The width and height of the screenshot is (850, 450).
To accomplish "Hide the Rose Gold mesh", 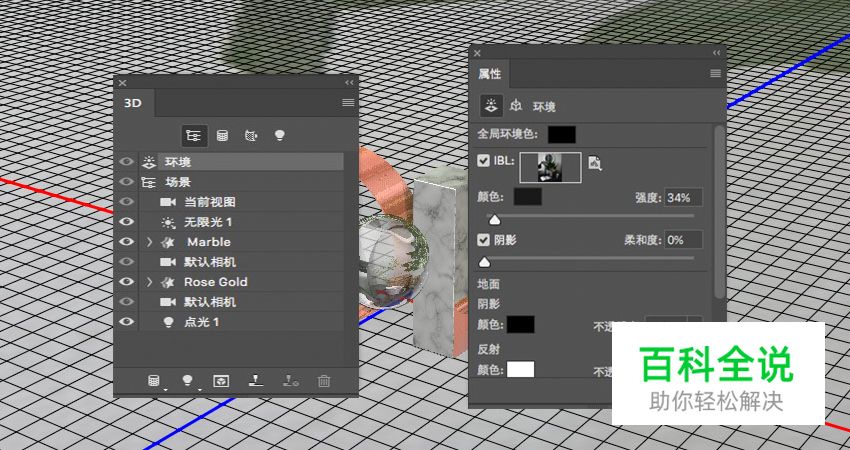I will [126, 282].
